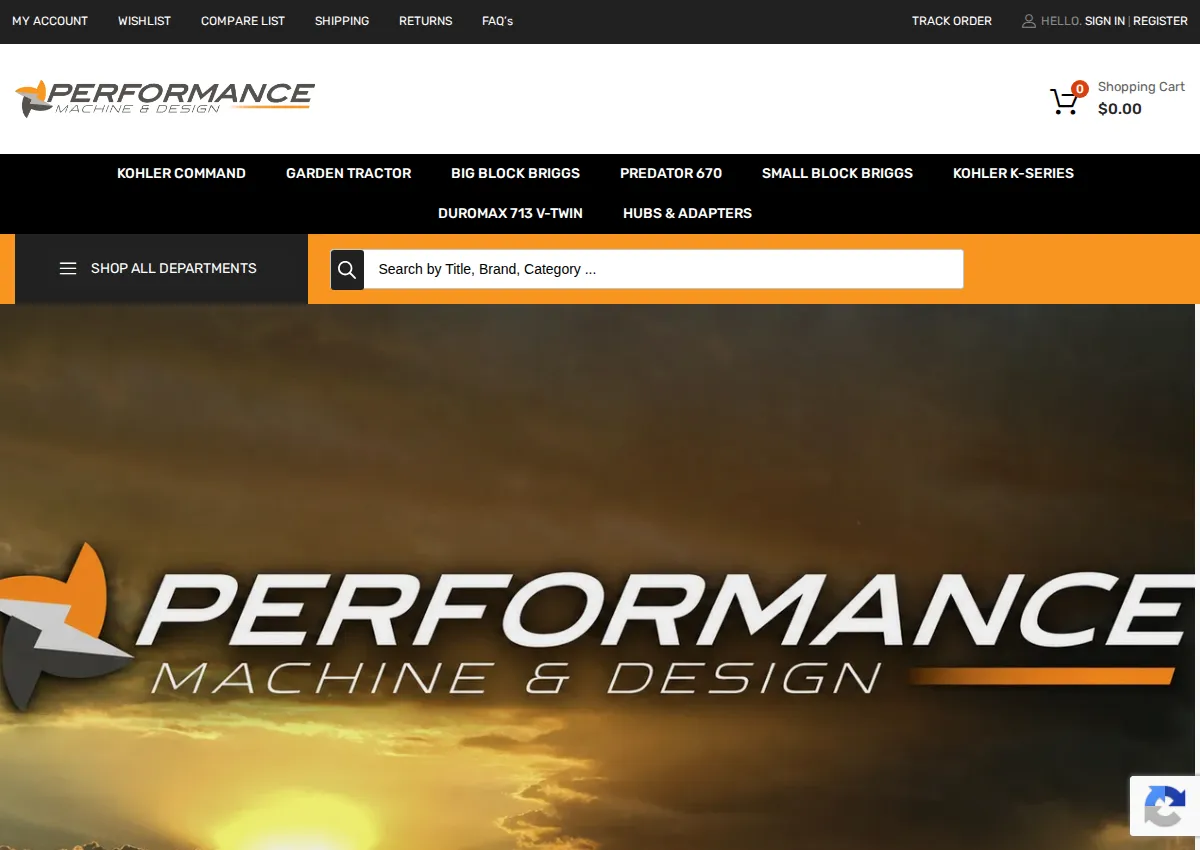This screenshot has width=1200, height=850.
Task: Select Big Block Briggs menu item
Action: pyautogui.click(x=515, y=173)
